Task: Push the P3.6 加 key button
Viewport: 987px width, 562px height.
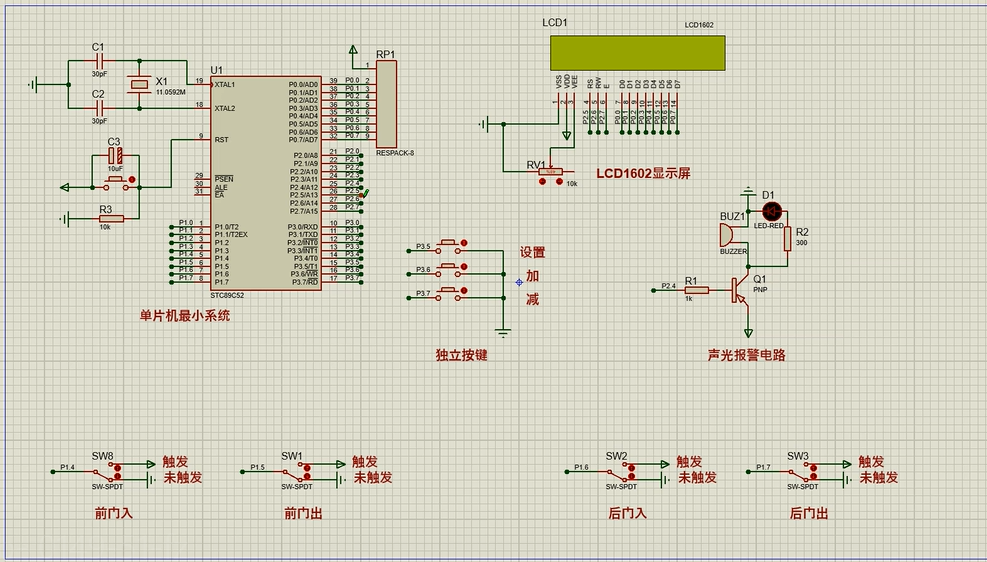Action: (x=448, y=269)
